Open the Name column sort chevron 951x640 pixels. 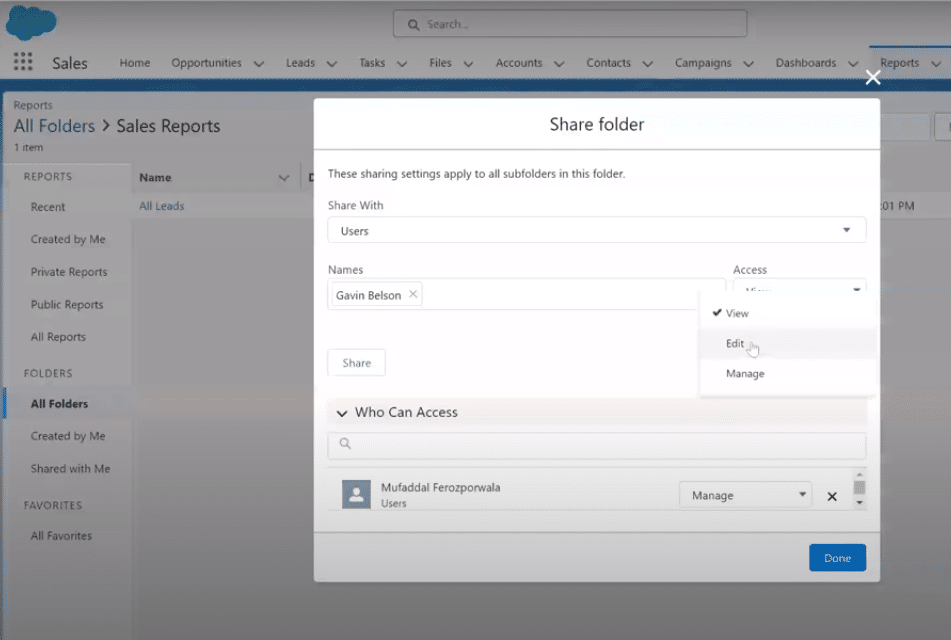pos(283,178)
